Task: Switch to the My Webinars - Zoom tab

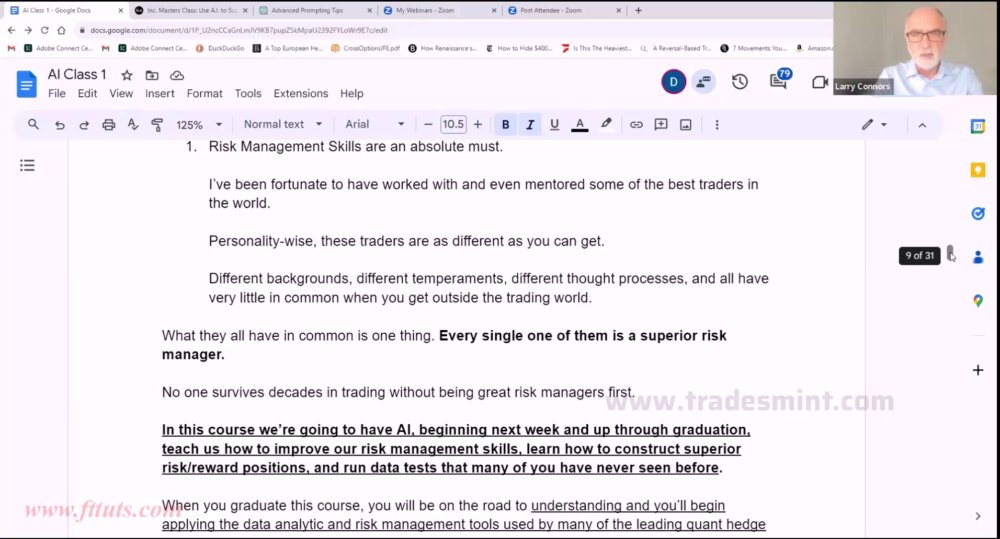Action: point(441,10)
